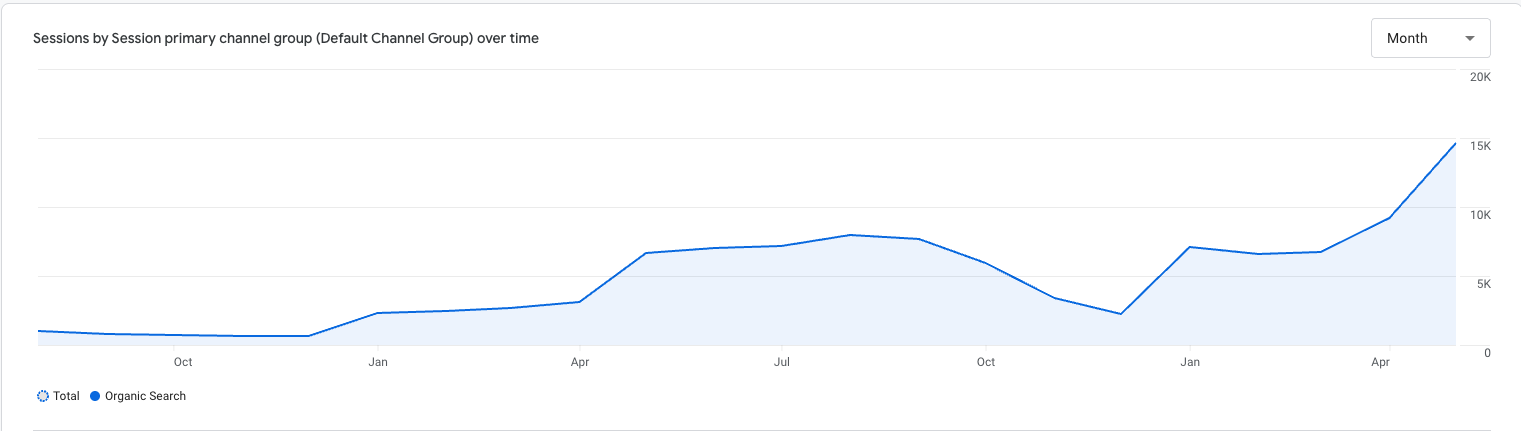Toggle the Organic Search blue dot icon
The image size is (1521, 431).
click(95, 396)
